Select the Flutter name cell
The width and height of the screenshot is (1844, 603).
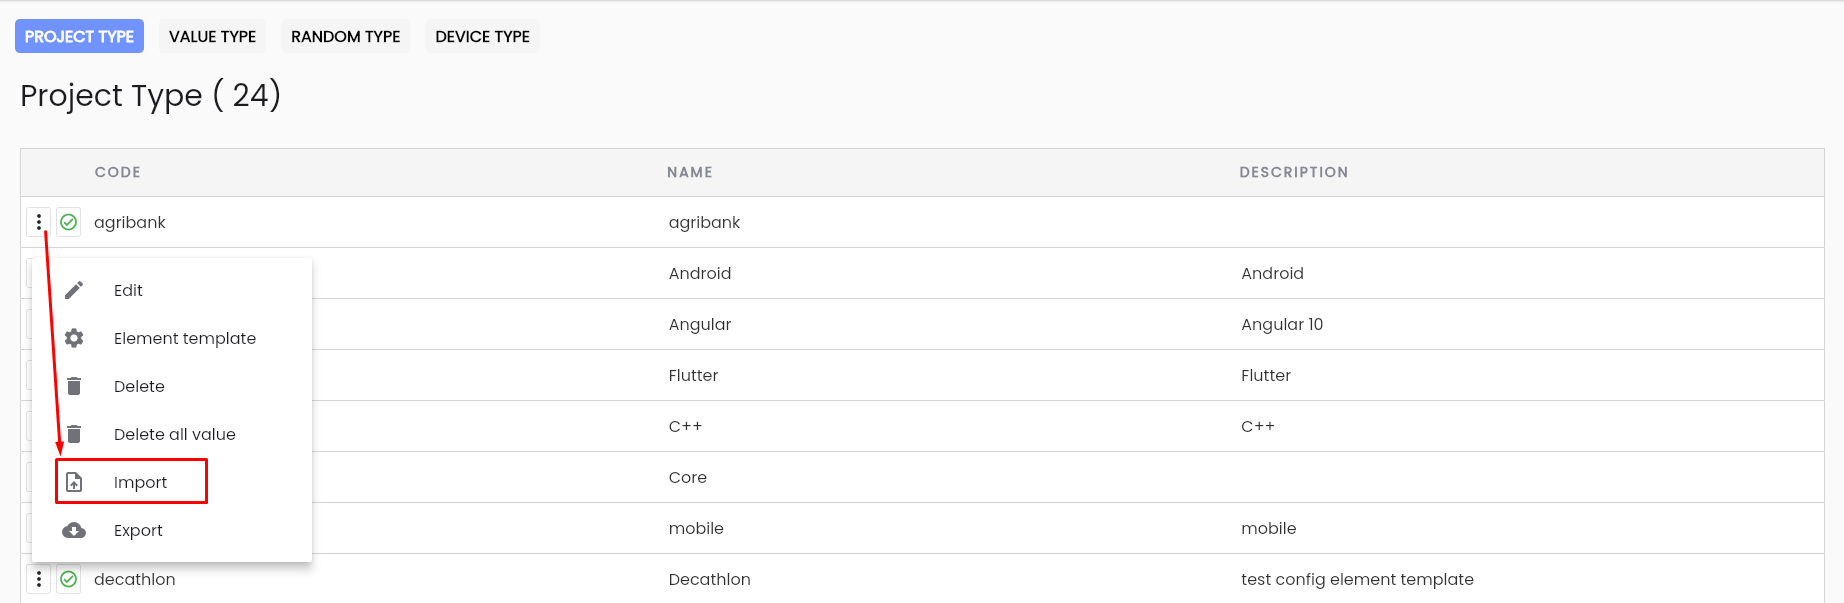tap(693, 375)
